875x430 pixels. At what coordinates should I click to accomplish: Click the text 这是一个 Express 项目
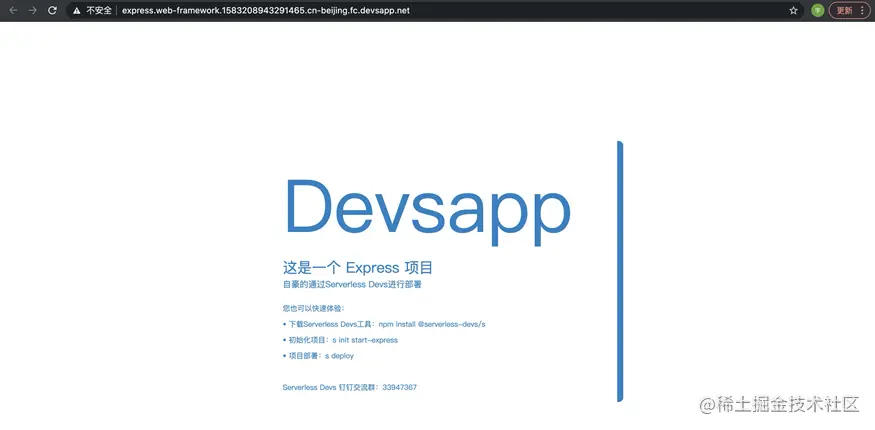[358, 268]
